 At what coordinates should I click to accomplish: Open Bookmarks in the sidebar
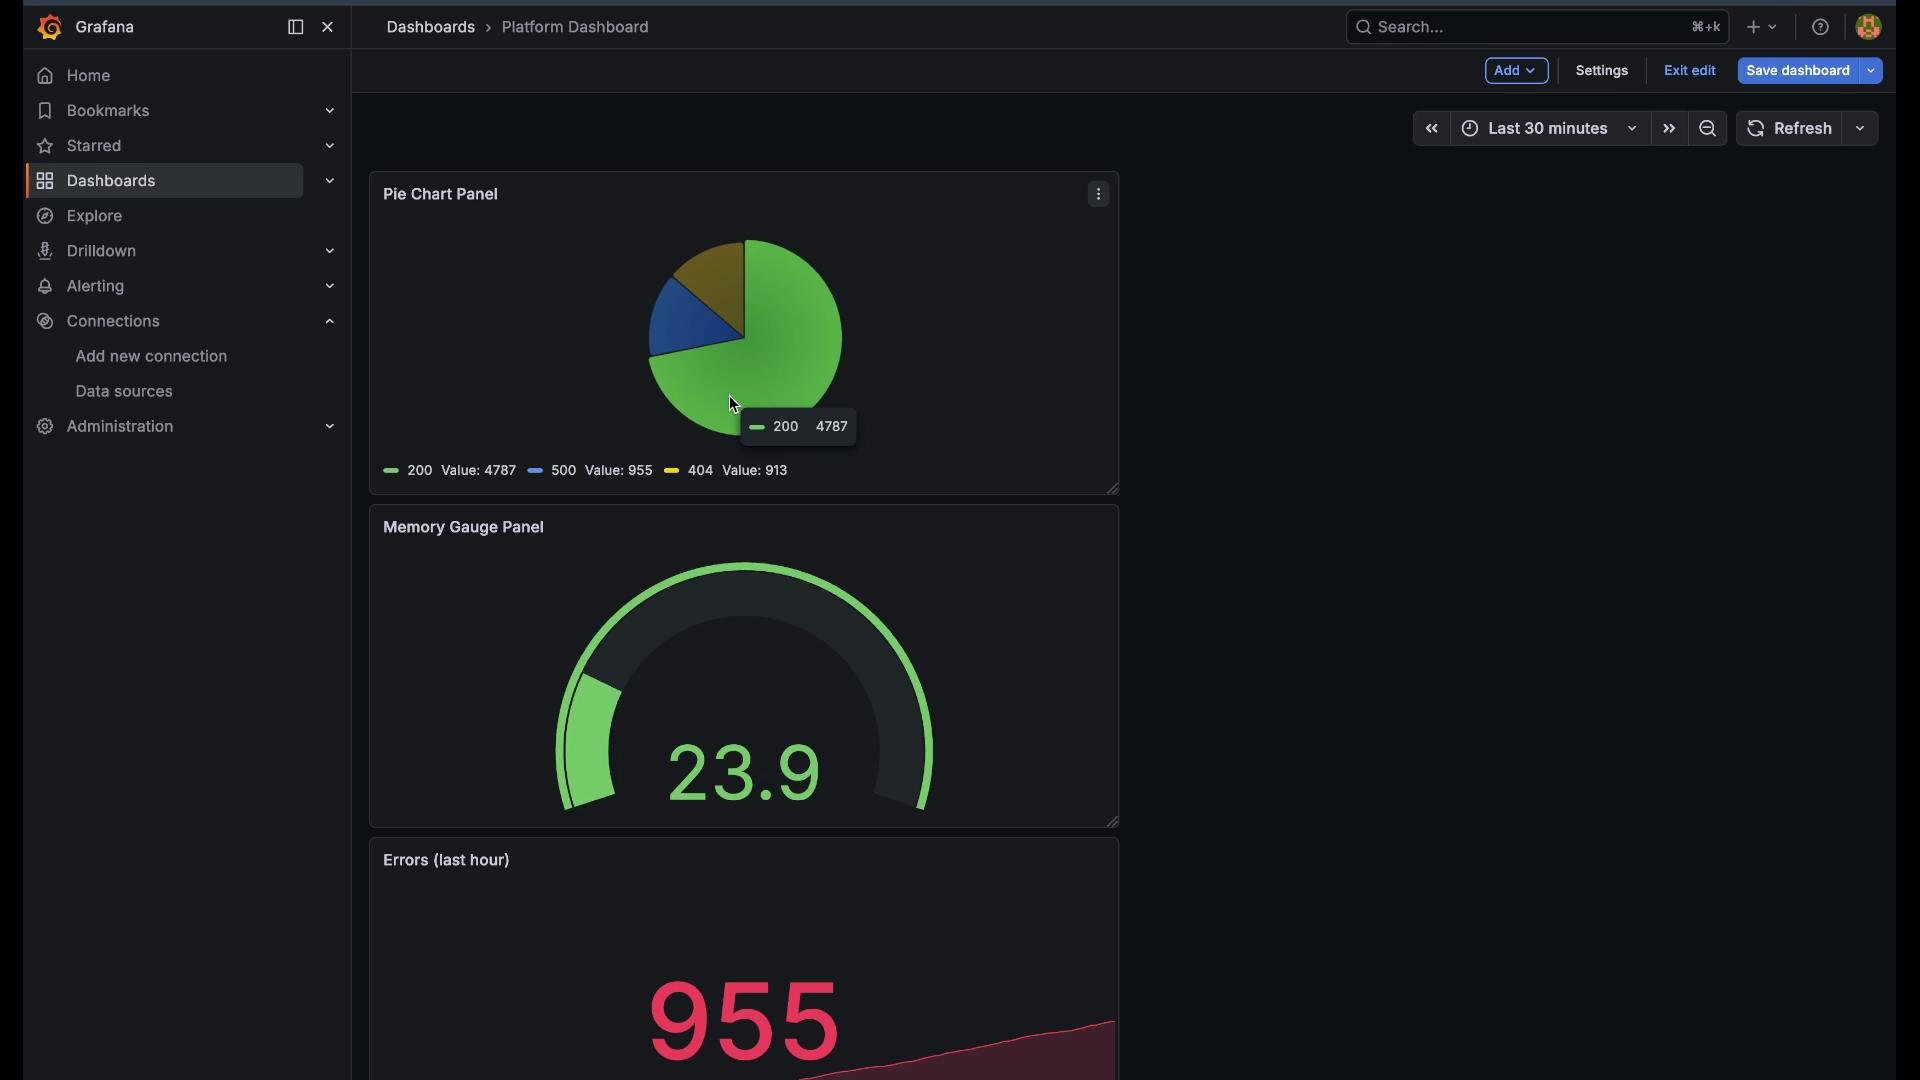tap(108, 111)
